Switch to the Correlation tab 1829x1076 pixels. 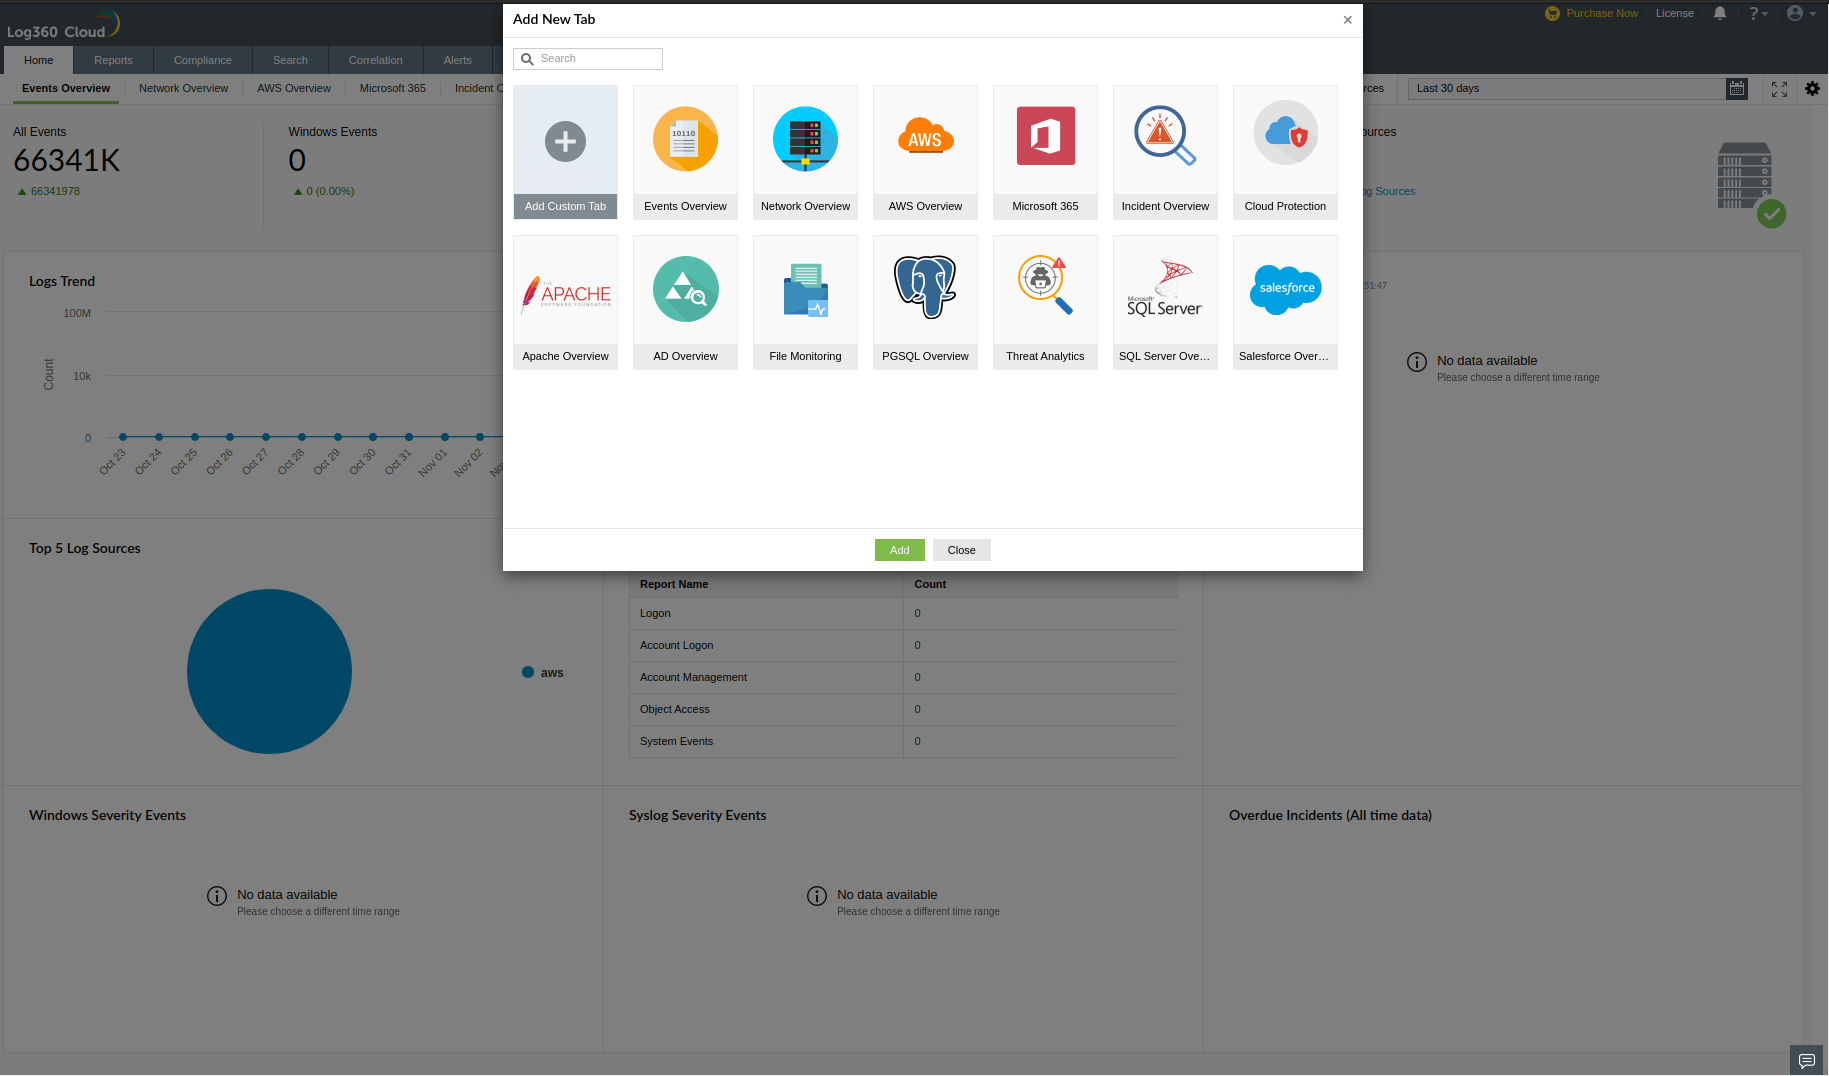375,60
